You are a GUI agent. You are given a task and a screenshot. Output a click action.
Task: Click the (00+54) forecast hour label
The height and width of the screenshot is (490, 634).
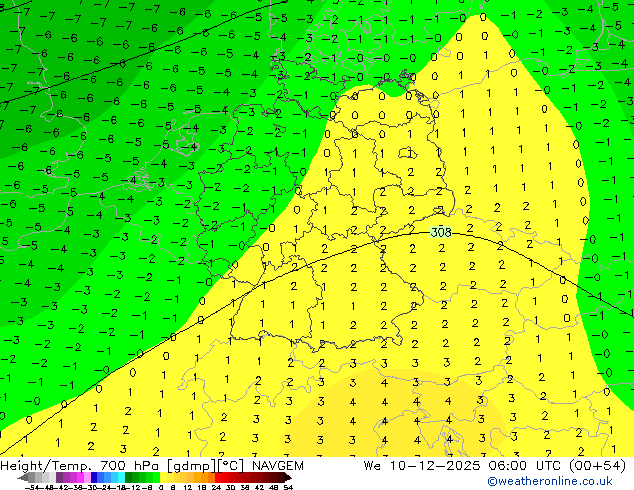[x=598, y=466]
